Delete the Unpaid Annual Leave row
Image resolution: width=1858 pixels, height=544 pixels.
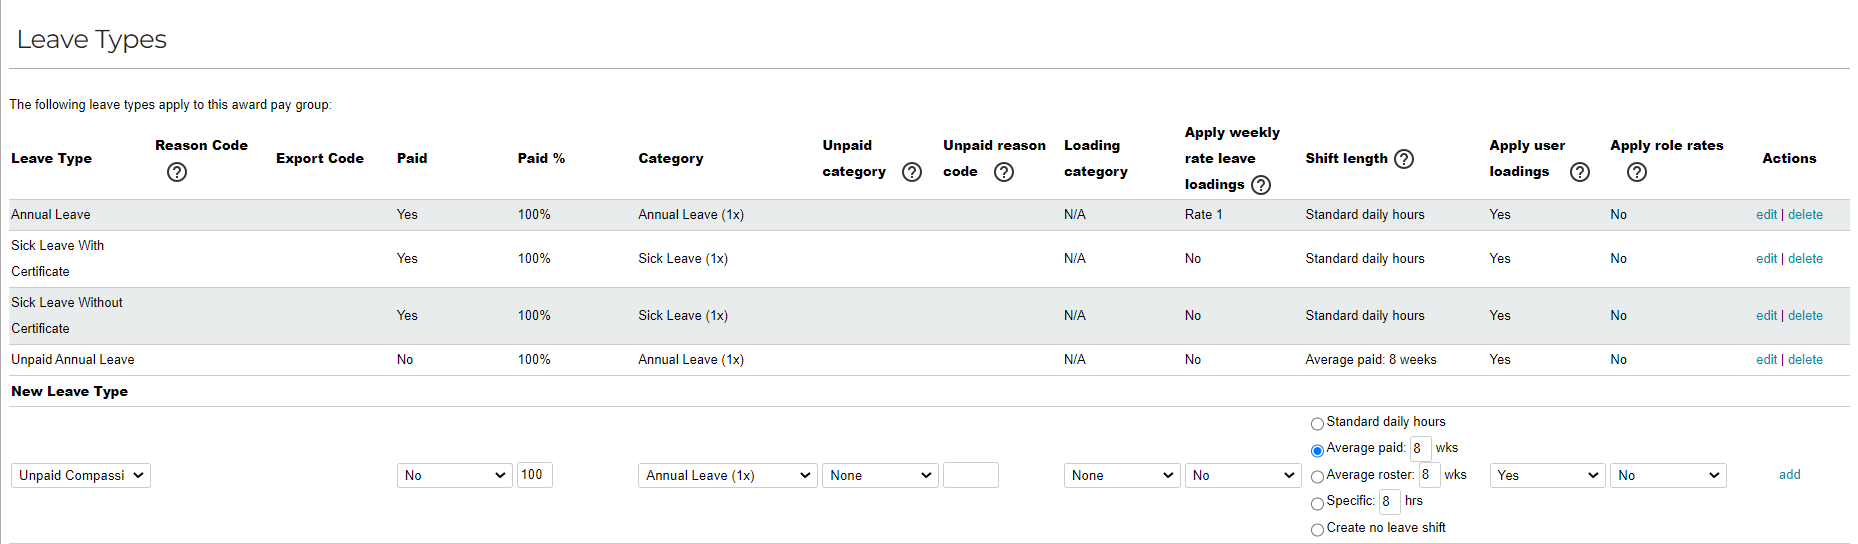[1805, 360]
